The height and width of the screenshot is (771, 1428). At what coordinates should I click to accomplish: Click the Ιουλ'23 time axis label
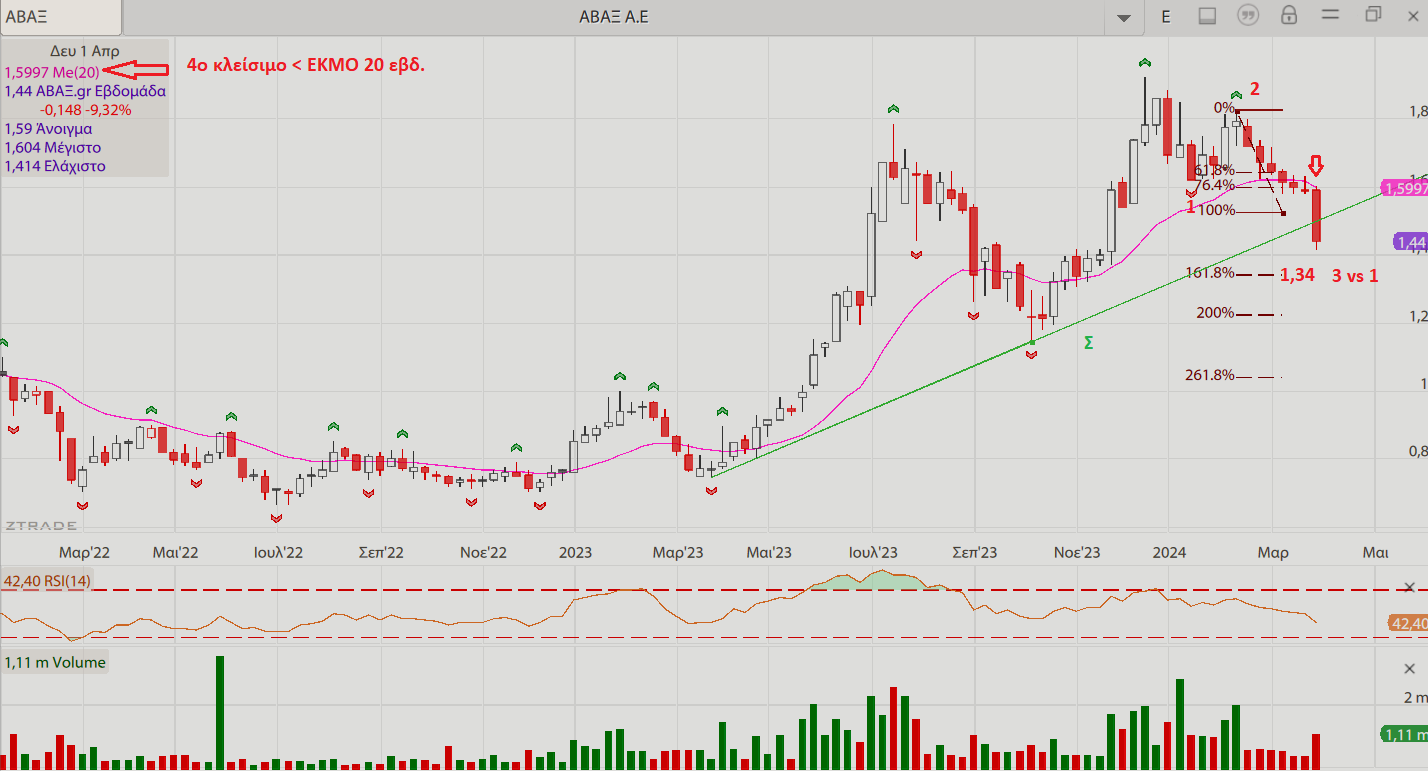tap(873, 552)
